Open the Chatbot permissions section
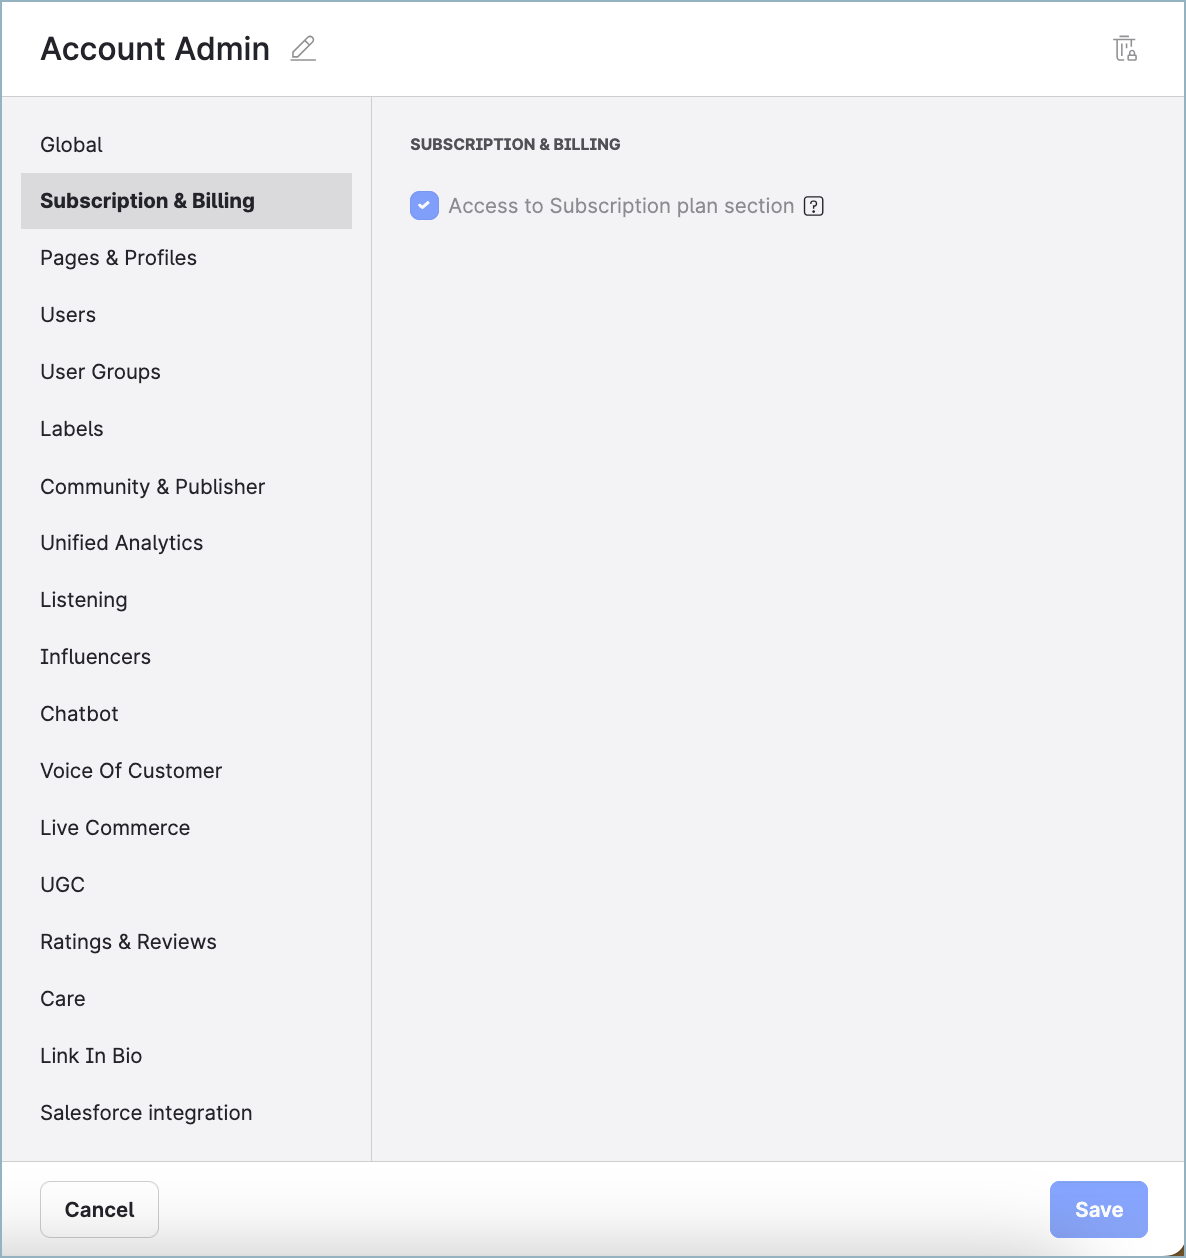The image size is (1186, 1258). point(79,714)
